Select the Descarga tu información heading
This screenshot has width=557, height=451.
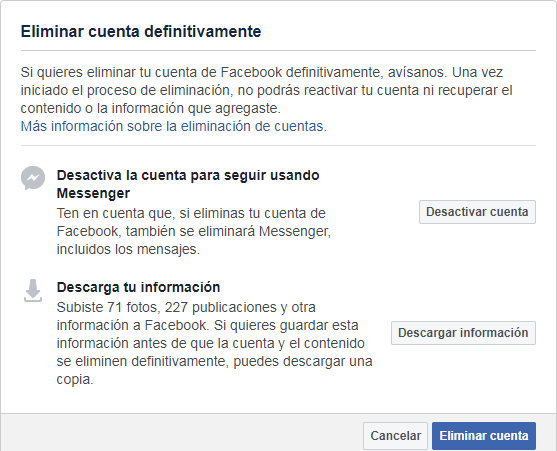tap(138, 287)
